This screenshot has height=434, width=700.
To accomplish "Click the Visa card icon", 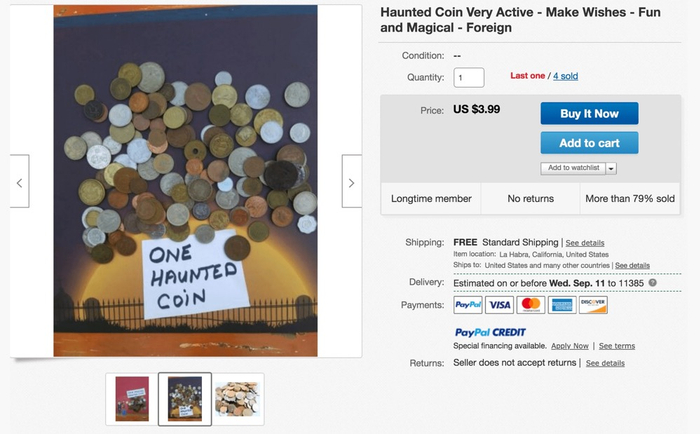I will point(499,305).
